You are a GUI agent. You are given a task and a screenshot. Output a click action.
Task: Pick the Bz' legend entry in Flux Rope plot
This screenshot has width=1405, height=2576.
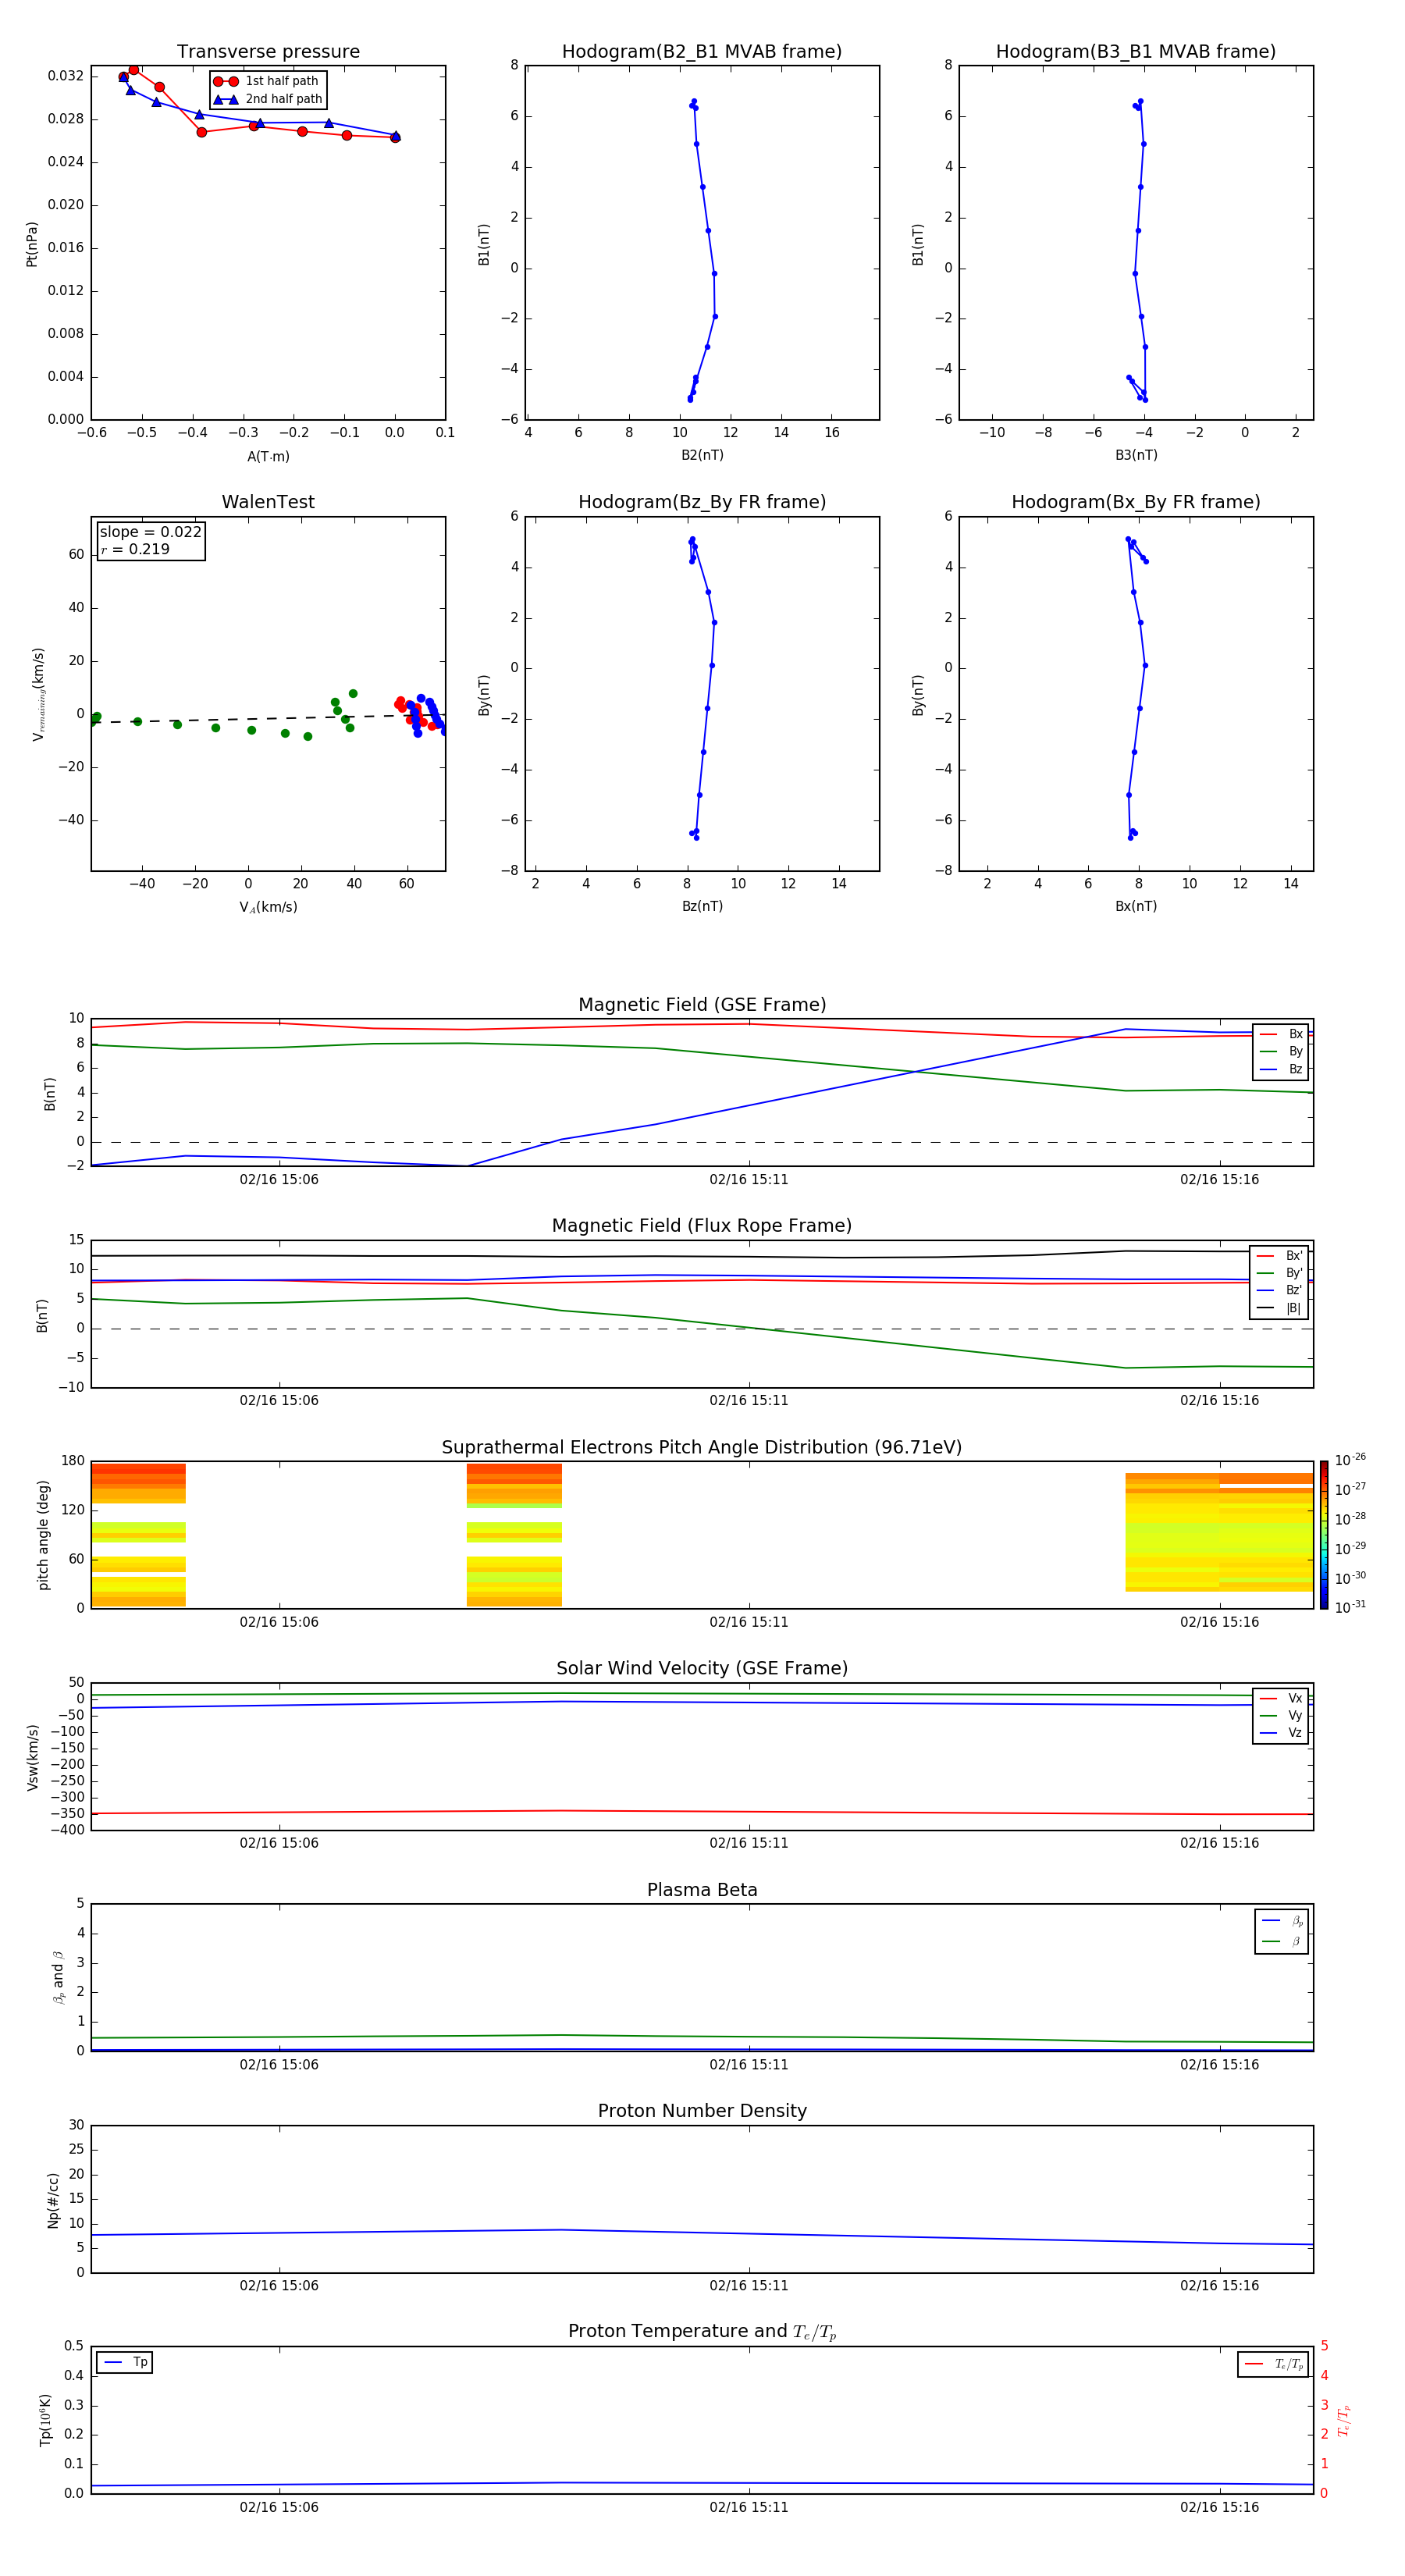[x=1280, y=1290]
